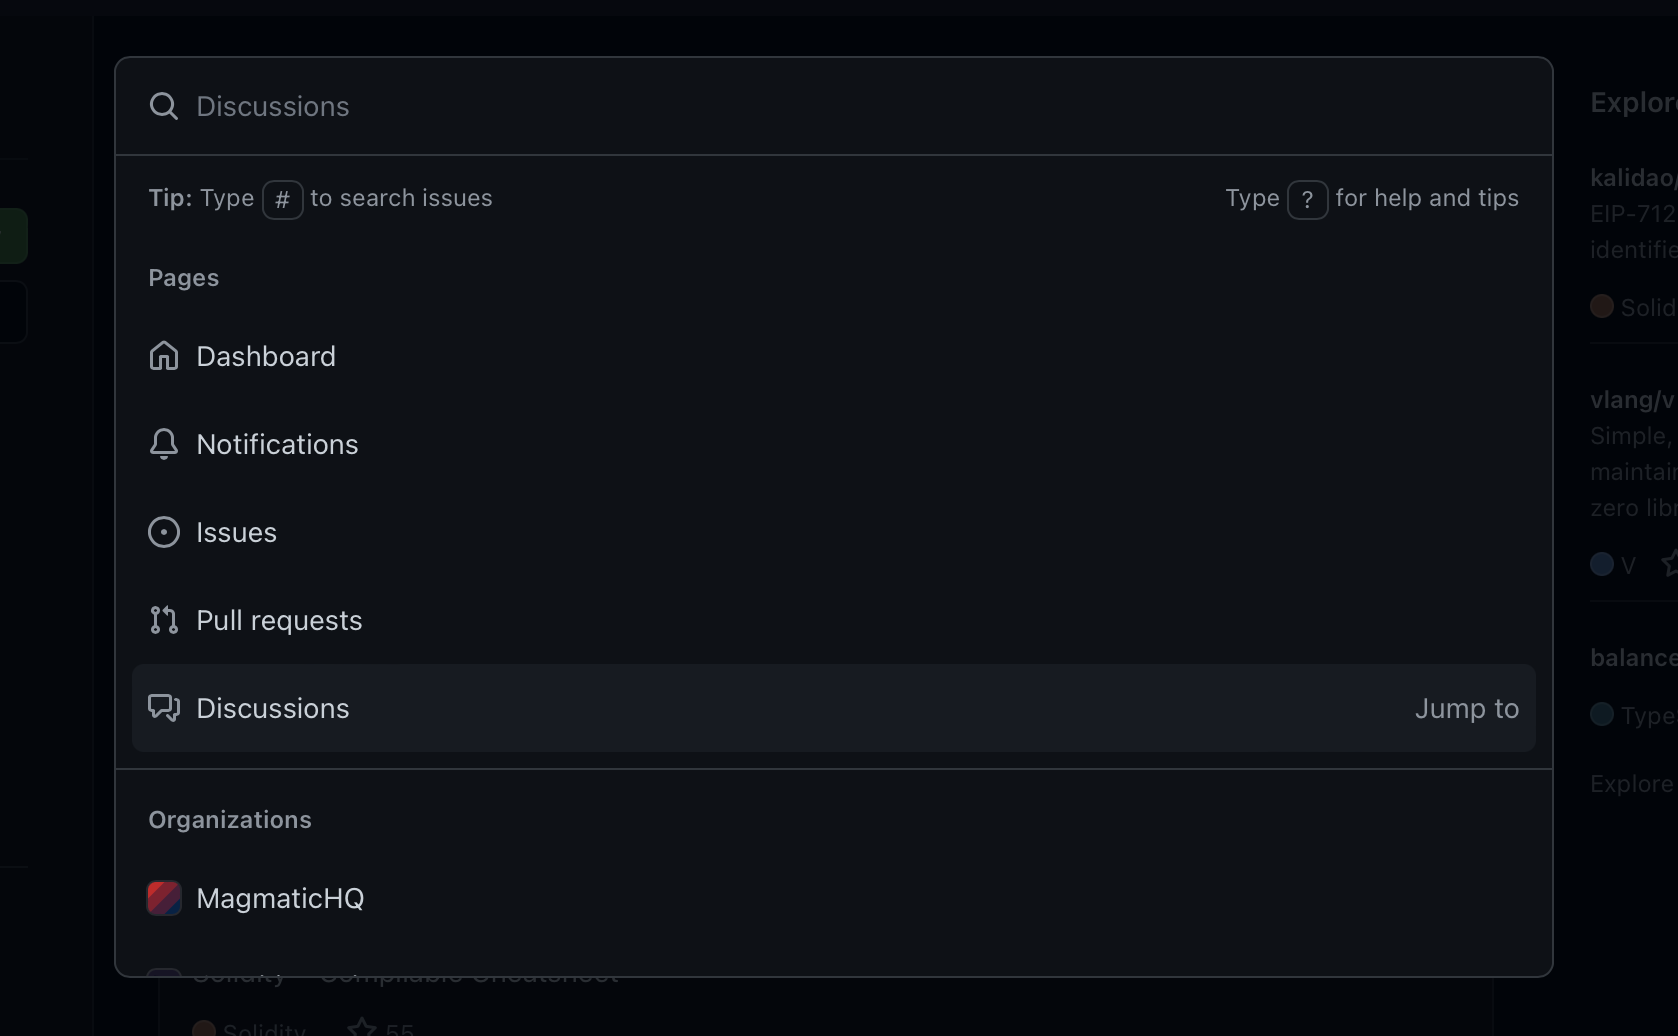Open the MagmaticHQ organization avatar
This screenshot has height=1036, width=1678.
coord(163,897)
